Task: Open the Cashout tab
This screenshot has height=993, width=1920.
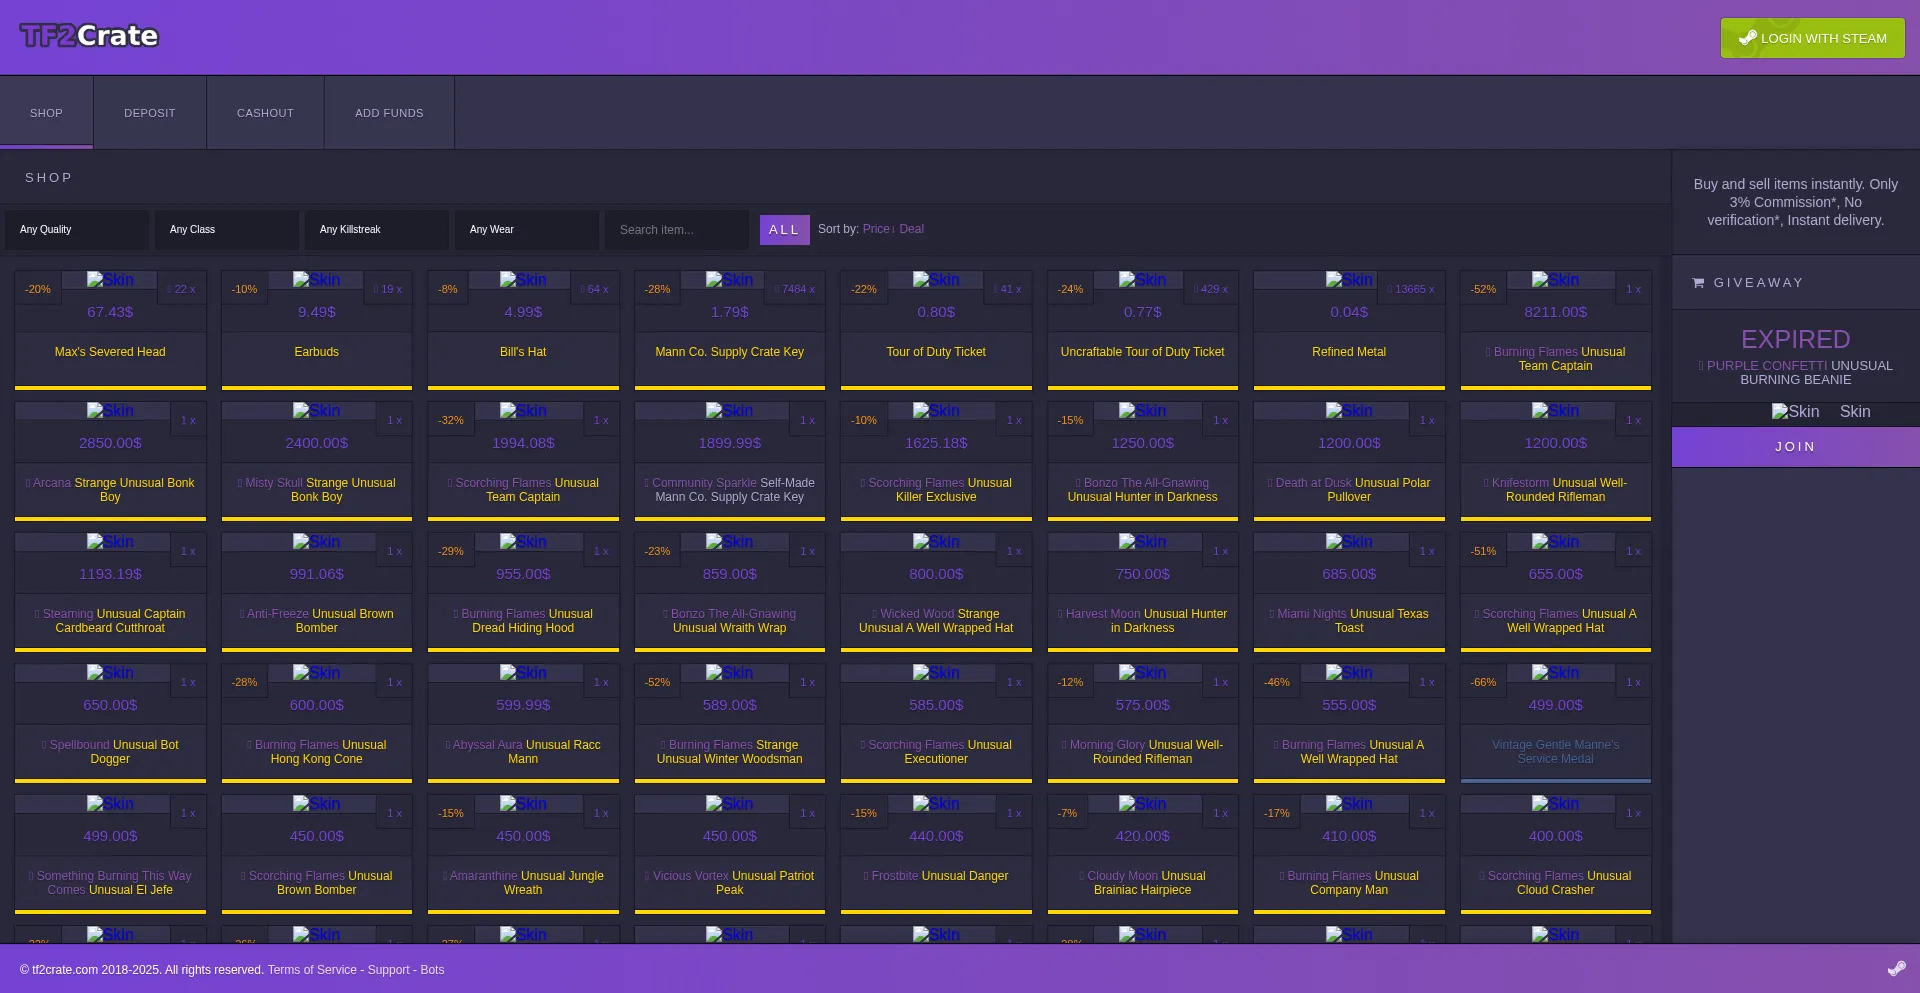Action: tap(265, 113)
